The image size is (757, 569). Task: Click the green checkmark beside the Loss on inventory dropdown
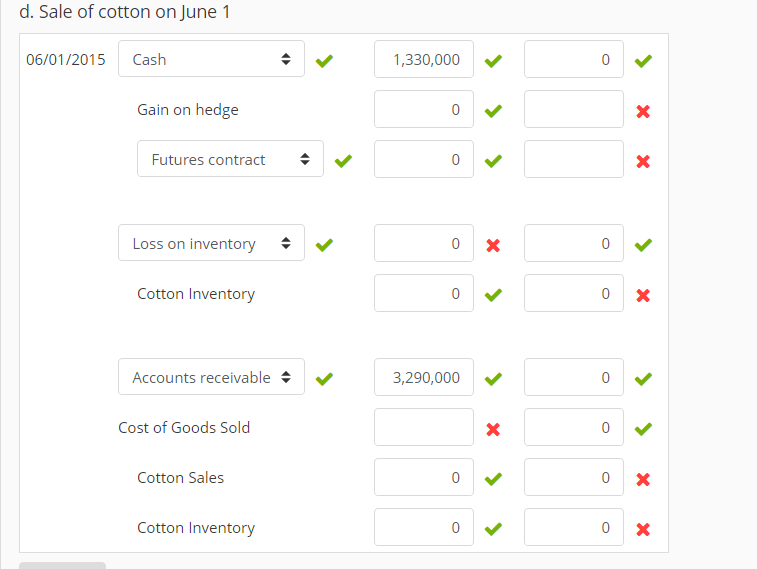pos(324,245)
